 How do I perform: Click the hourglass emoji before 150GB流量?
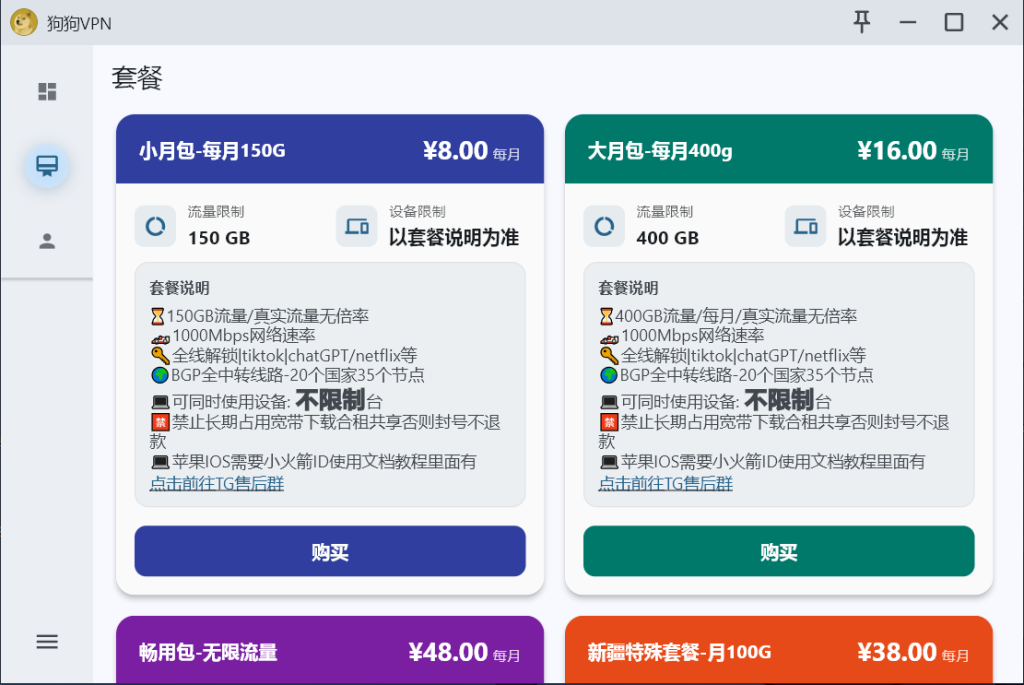[157, 317]
